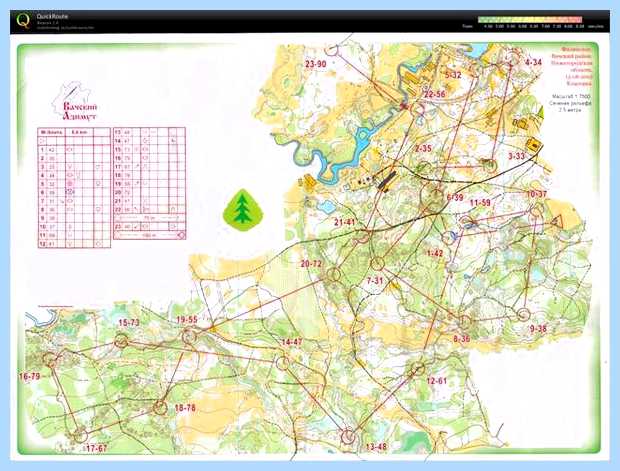Click the QuickRoute title text in header
The image size is (620, 471).
pos(52,16)
